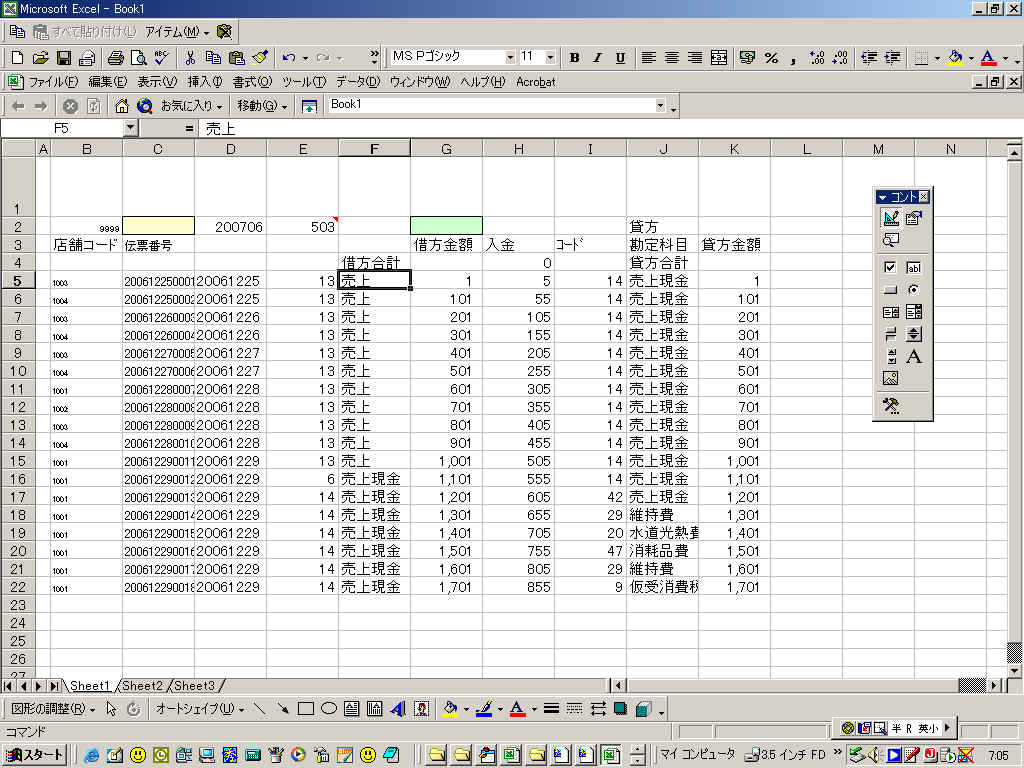Image resolution: width=1024 pixels, height=768 pixels.
Task: Print the sheet using the printer icon
Action: coord(115,57)
